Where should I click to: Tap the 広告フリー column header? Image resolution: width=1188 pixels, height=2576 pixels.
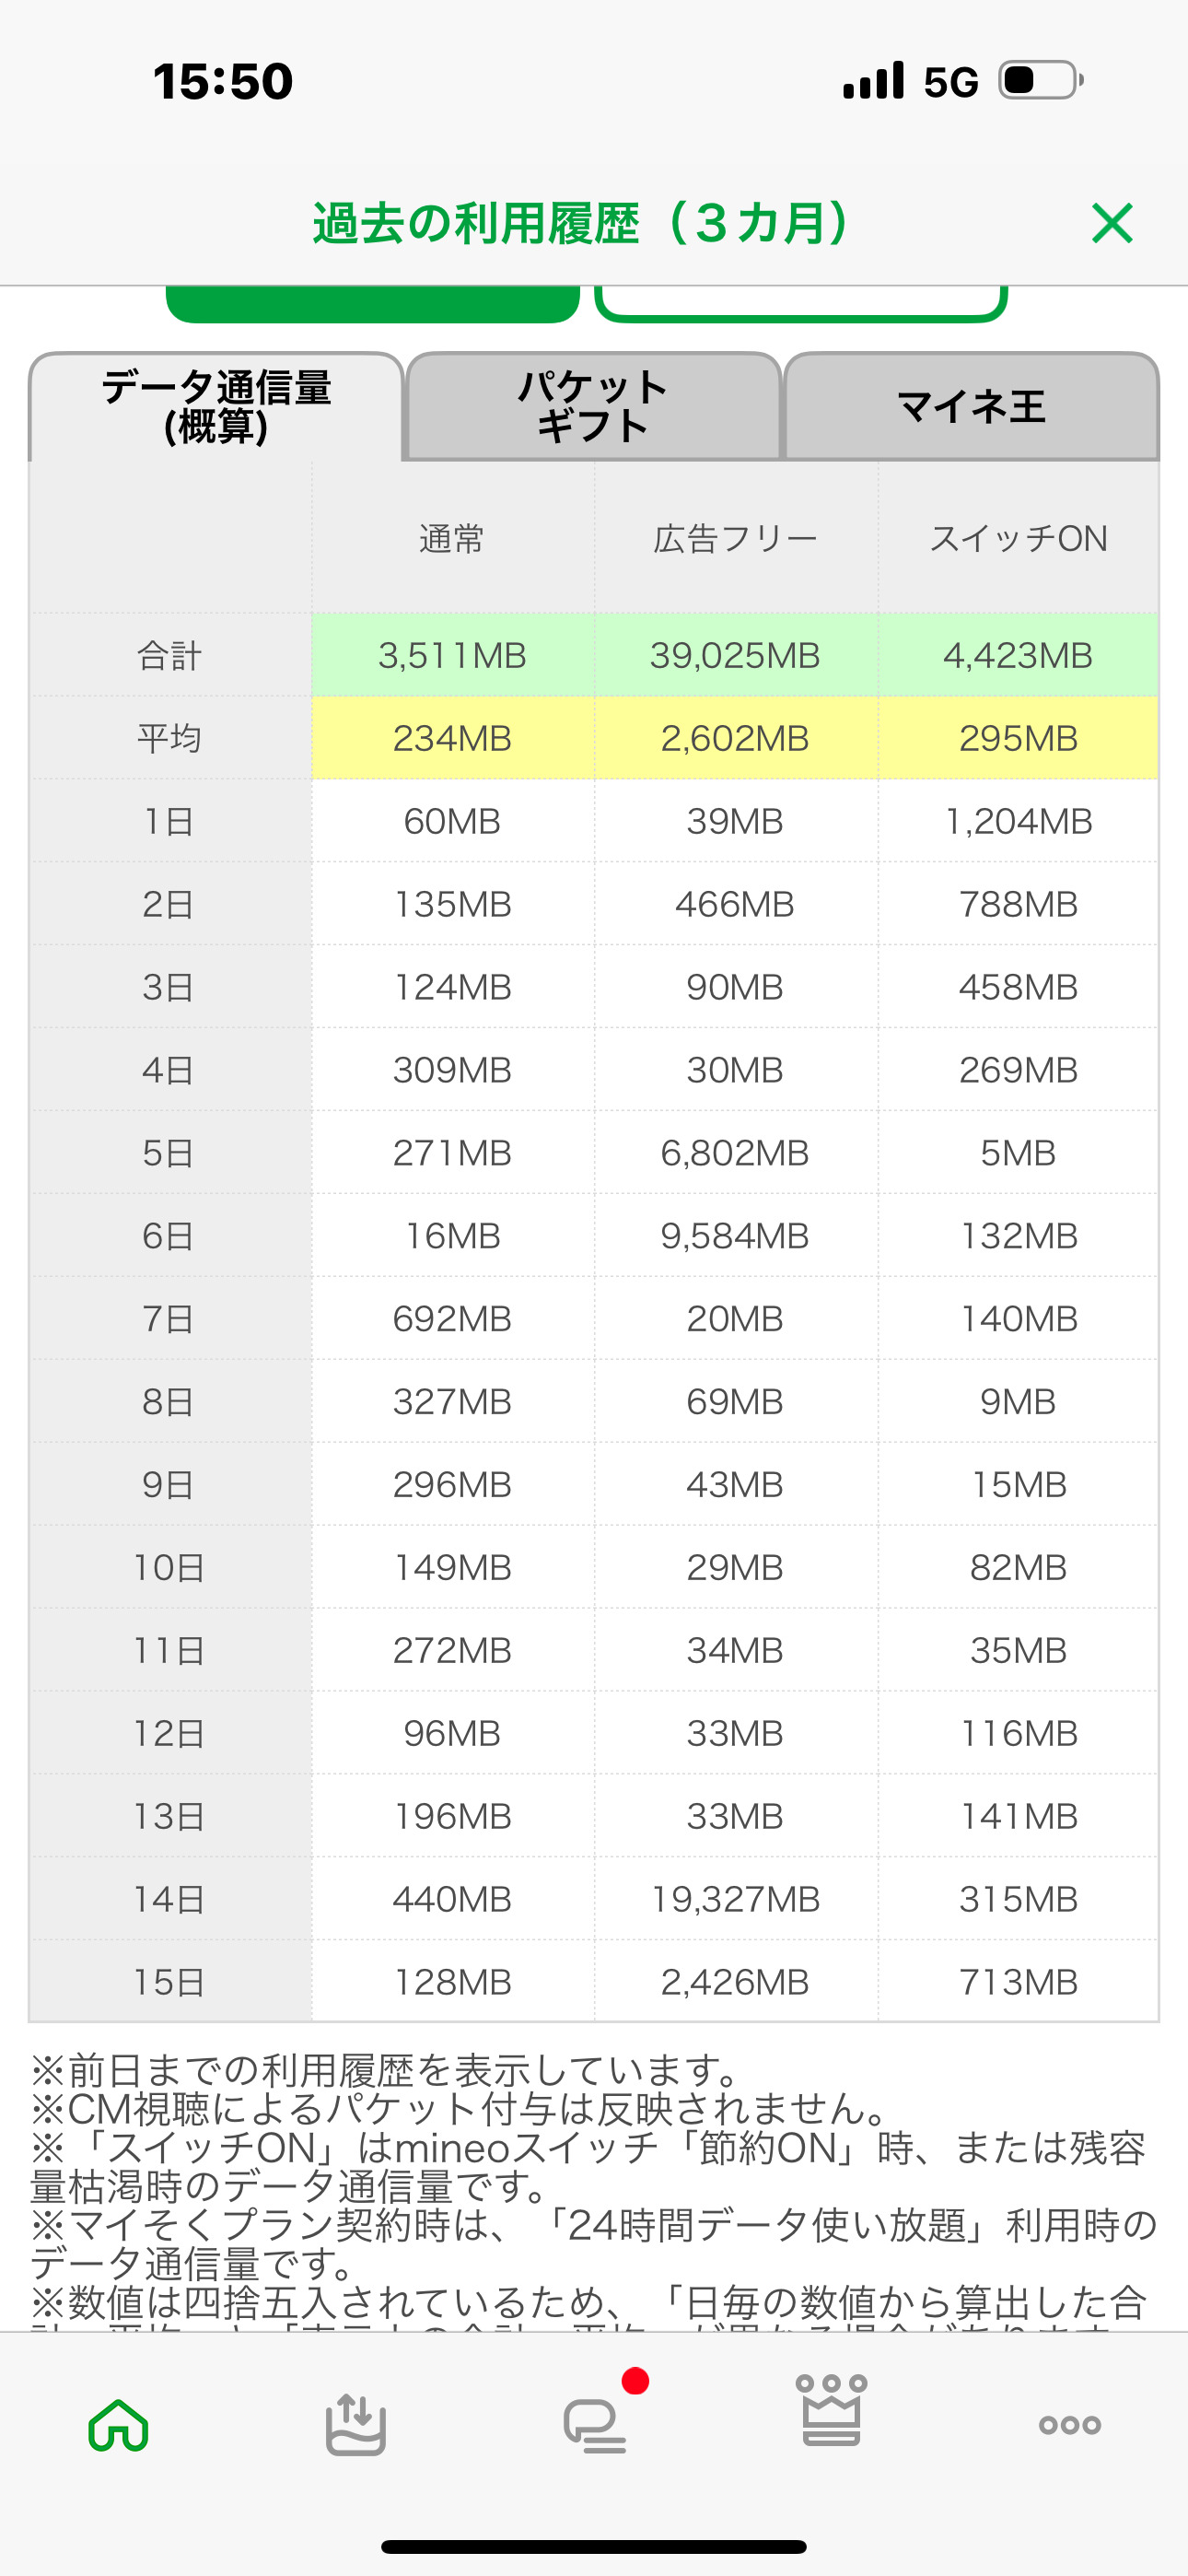(x=735, y=539)
